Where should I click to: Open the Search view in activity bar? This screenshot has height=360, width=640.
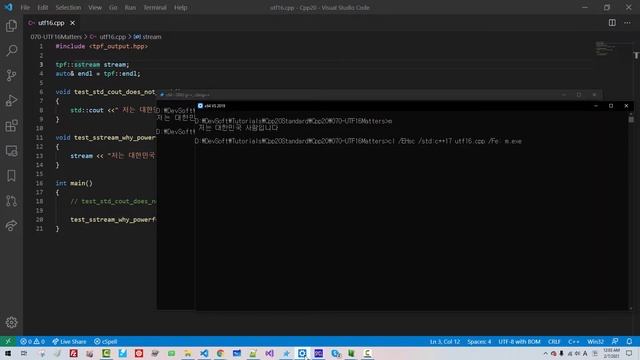[x=11, y=51]
